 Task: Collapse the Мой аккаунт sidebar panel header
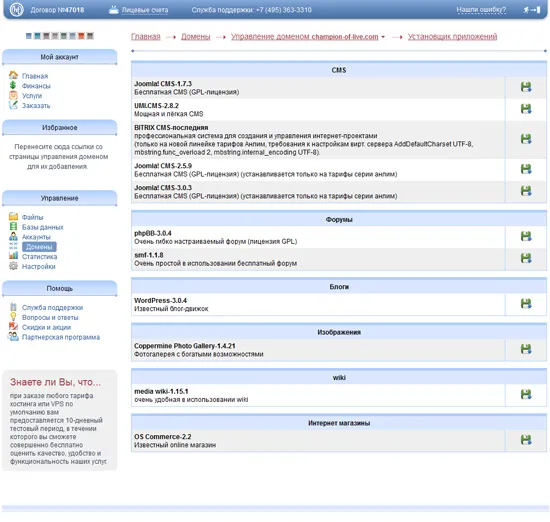60,57
